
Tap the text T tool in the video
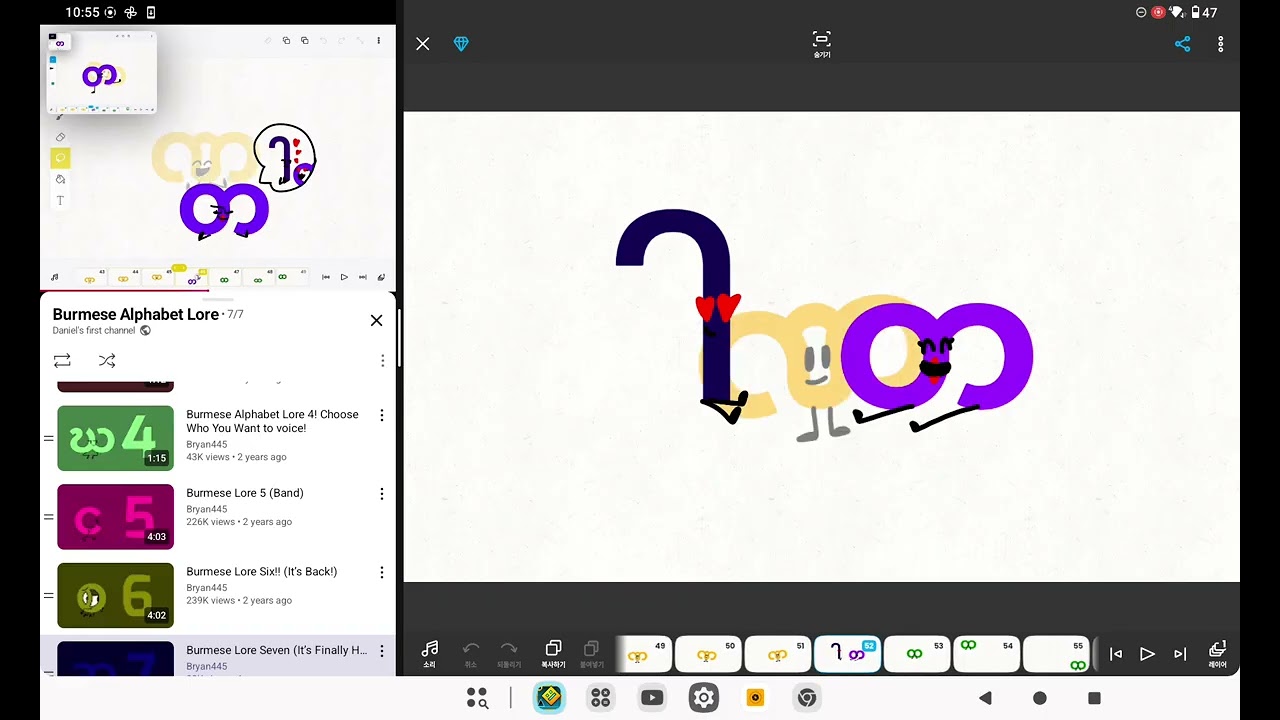[x=60, y=201]
